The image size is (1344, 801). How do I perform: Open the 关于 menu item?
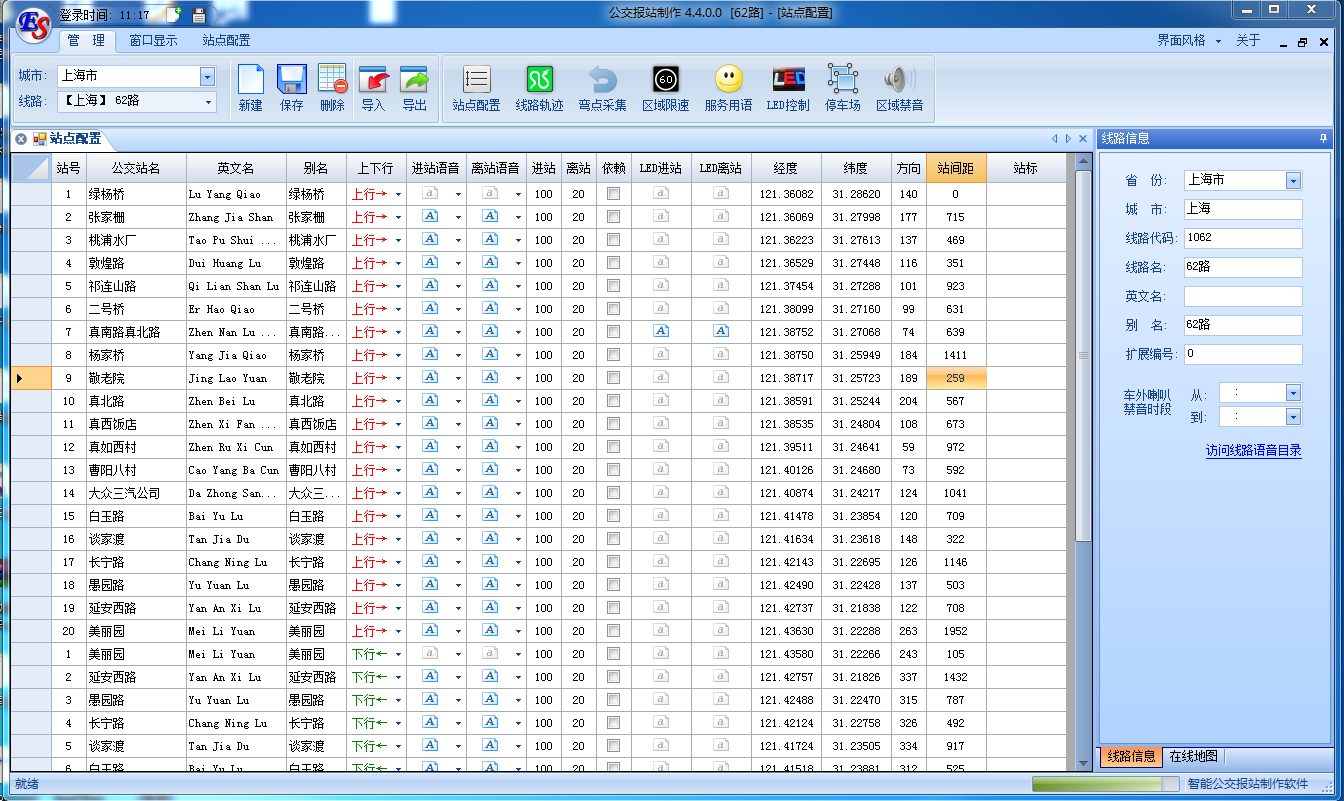[1248, 41]
